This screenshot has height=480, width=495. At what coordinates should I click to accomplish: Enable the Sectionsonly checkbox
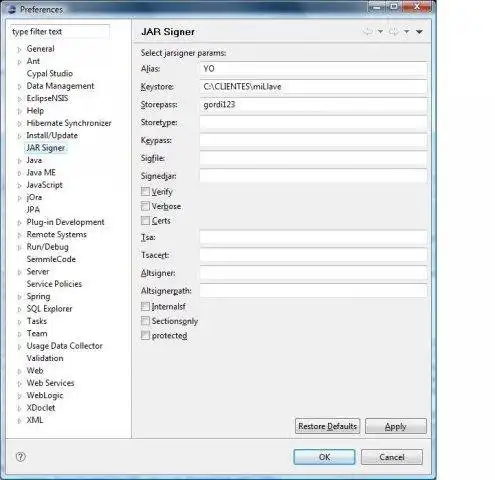tap(145, 321)
